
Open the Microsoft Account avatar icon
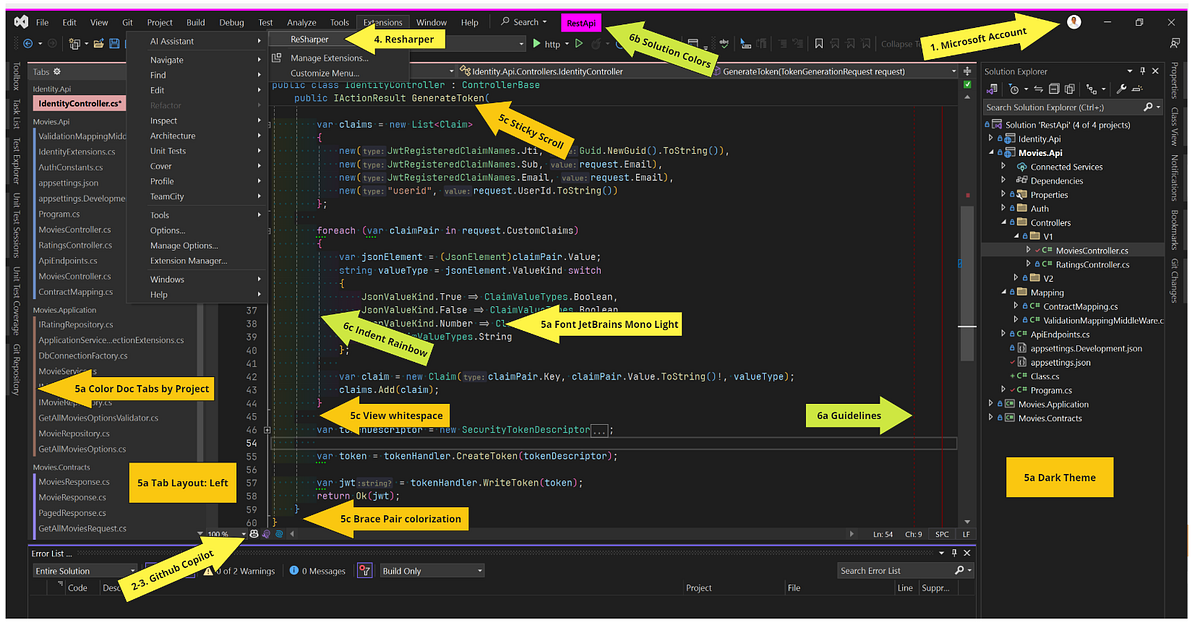(x=1073, y=22)
